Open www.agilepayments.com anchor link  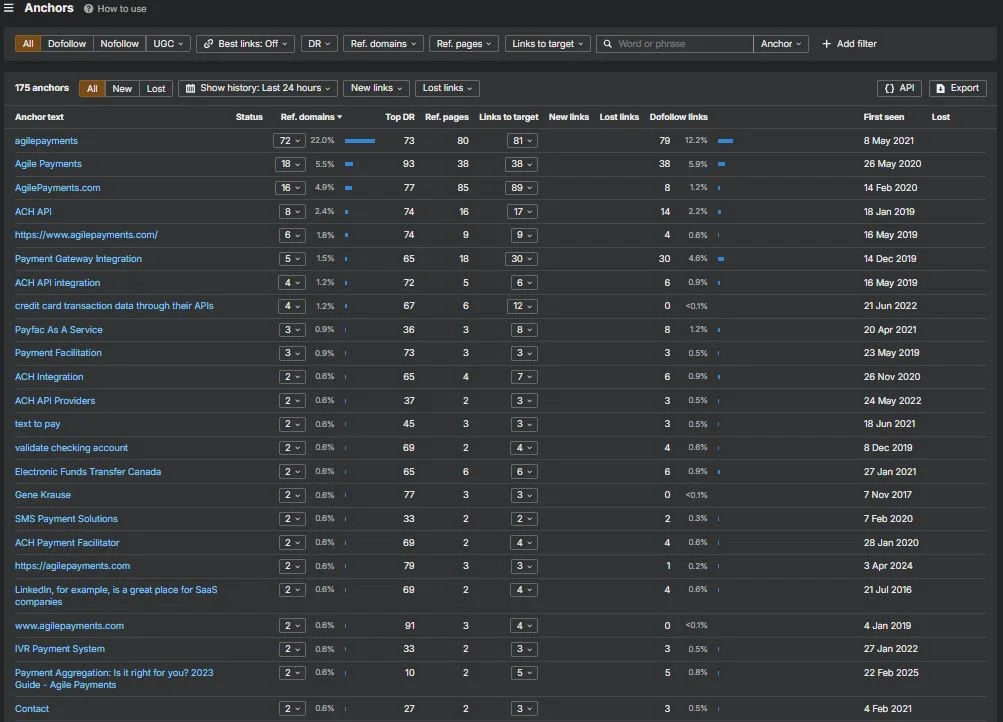[69, 626]
